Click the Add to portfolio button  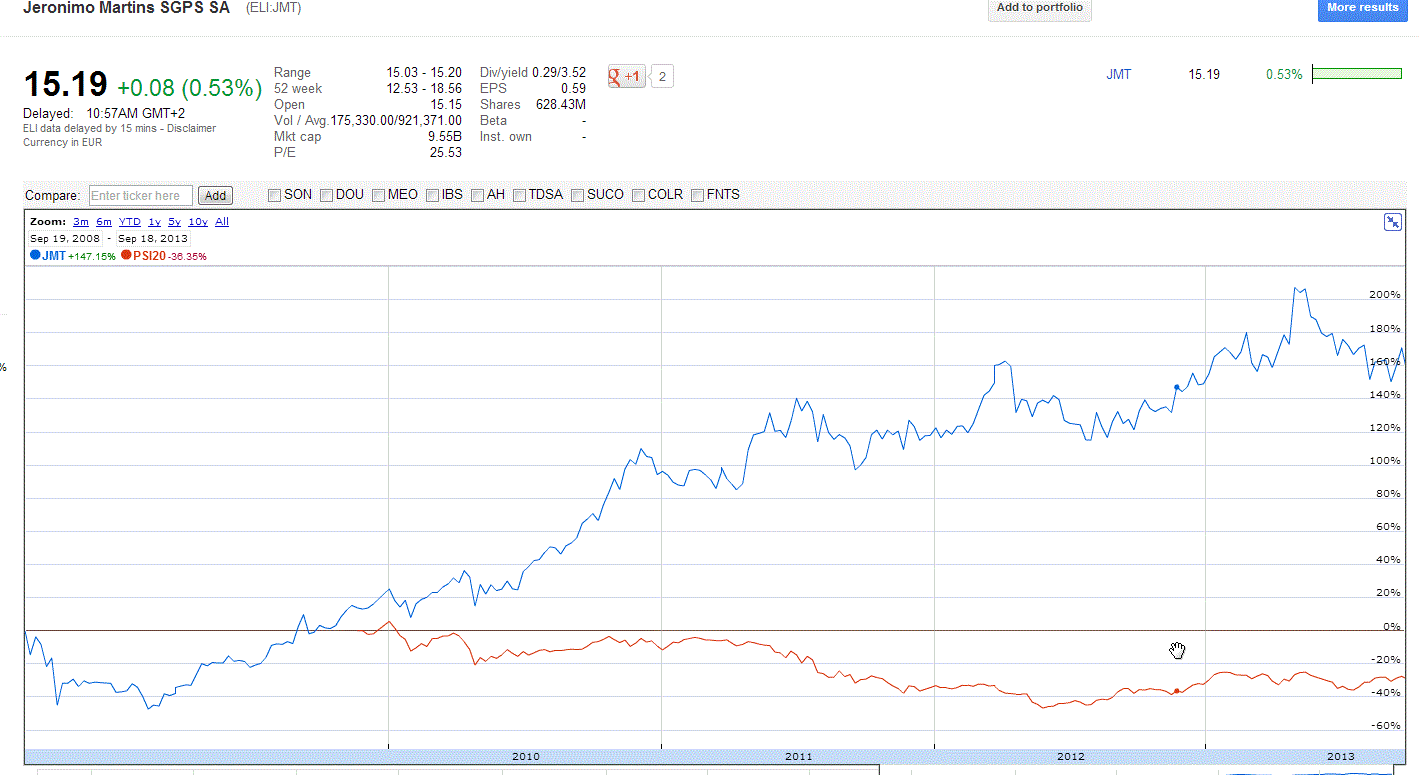click(x=1040, y=8)
